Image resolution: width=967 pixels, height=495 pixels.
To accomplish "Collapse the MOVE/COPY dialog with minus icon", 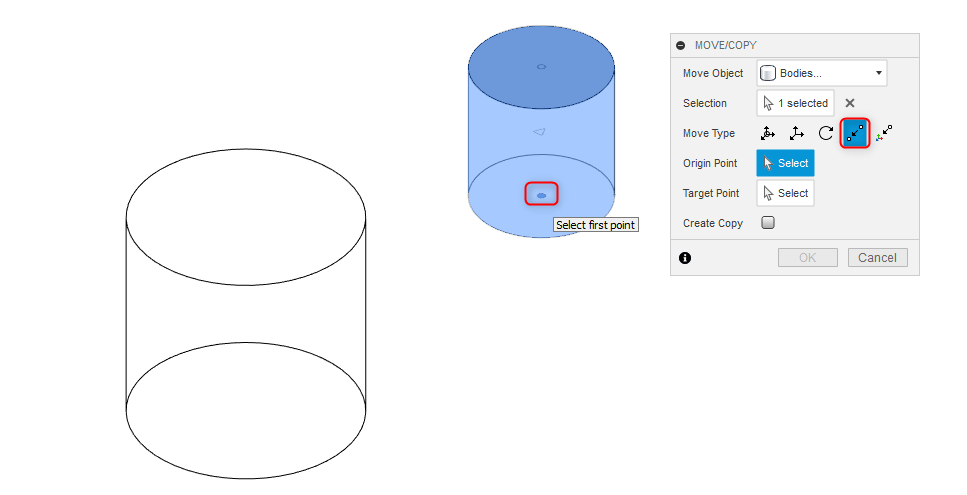I will click(x=681, y=46).
